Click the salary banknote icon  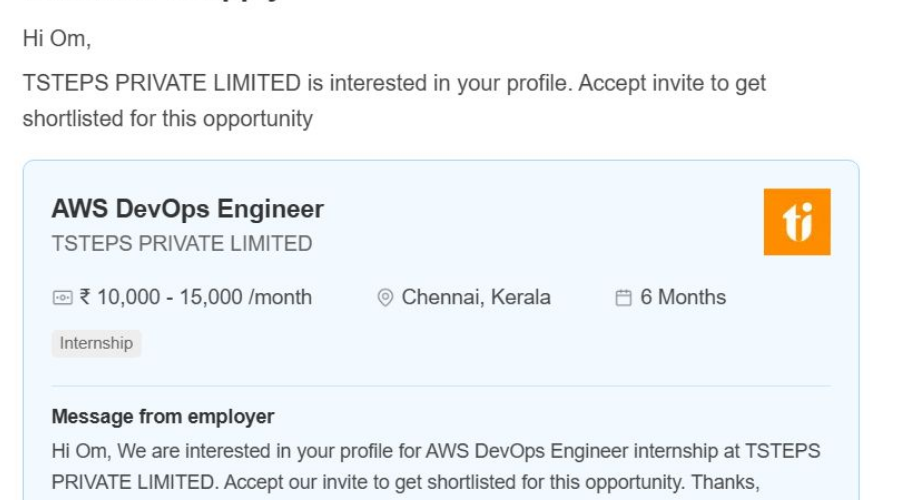(62, 298)
